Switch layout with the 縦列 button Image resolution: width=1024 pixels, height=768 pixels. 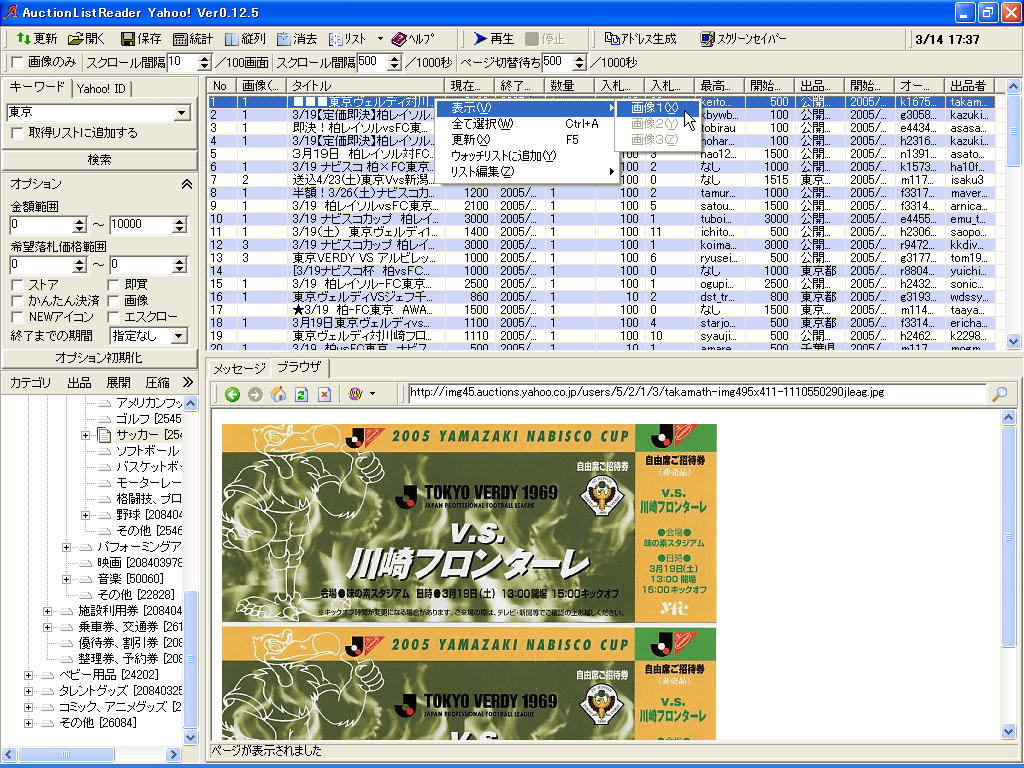click(245, 39)
